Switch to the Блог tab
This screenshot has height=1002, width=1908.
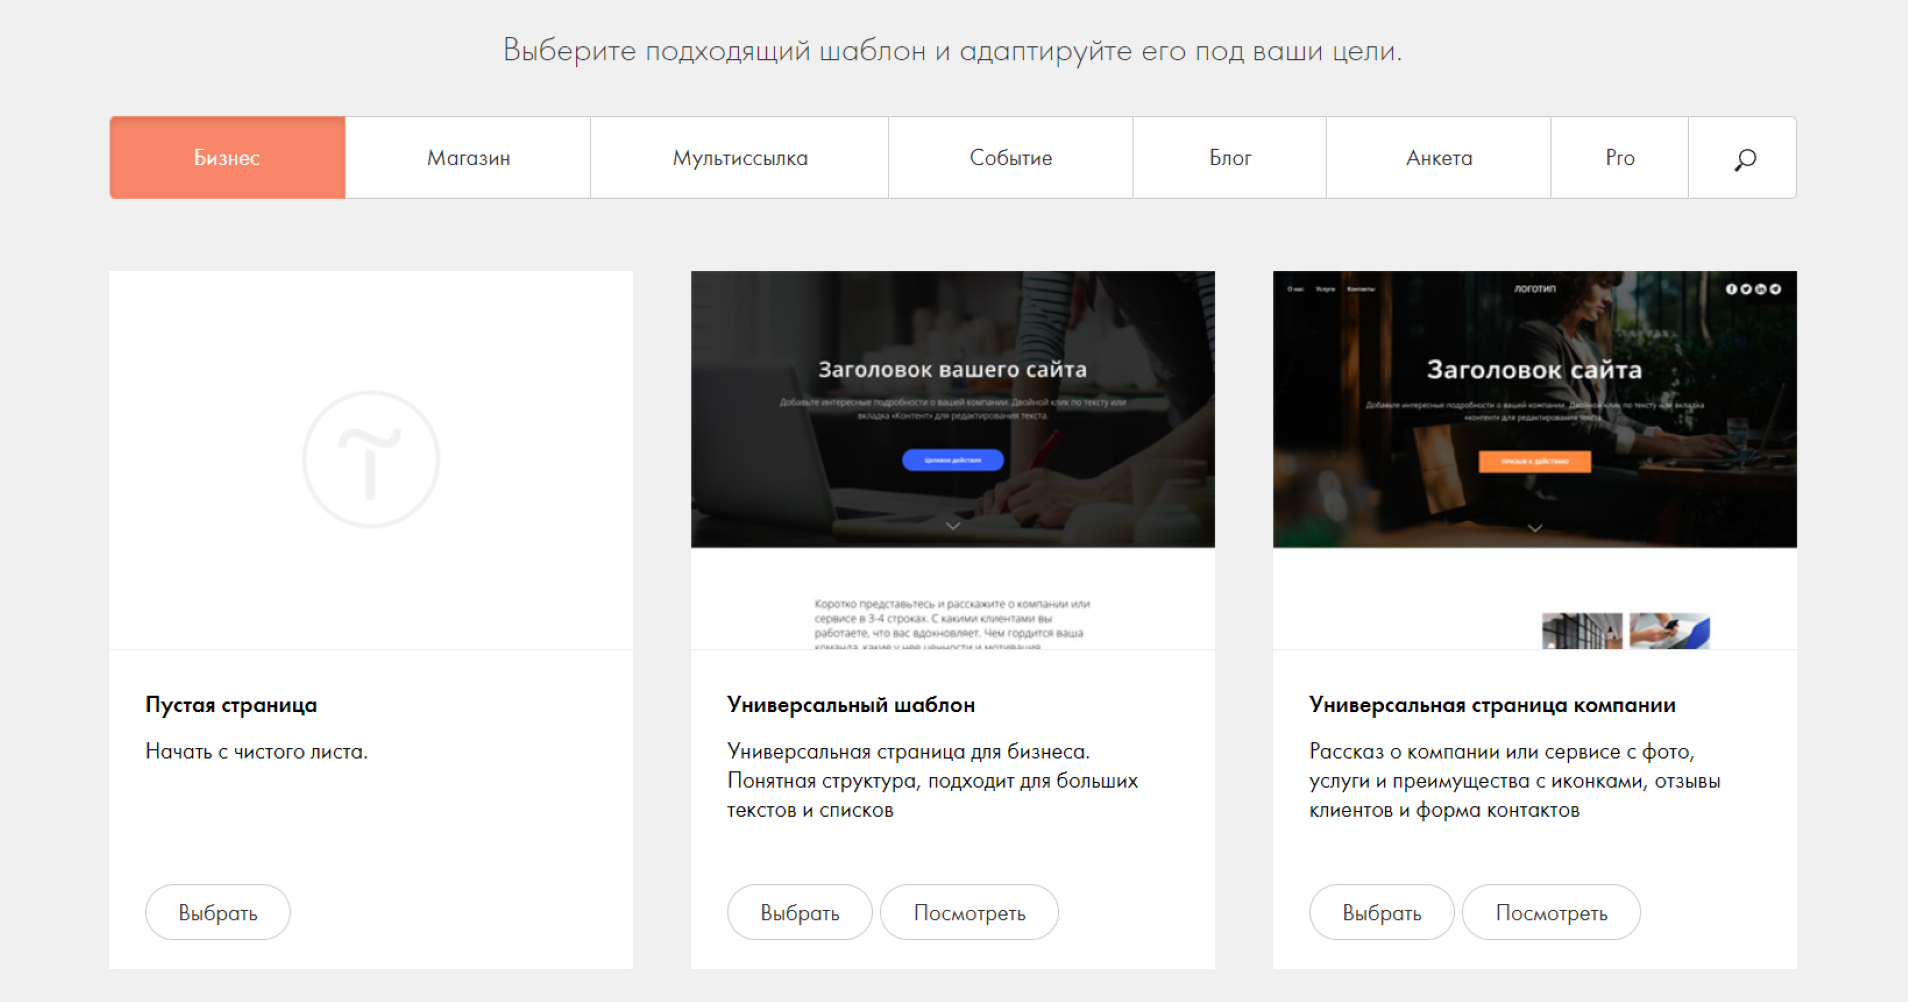click(1230, 158)
